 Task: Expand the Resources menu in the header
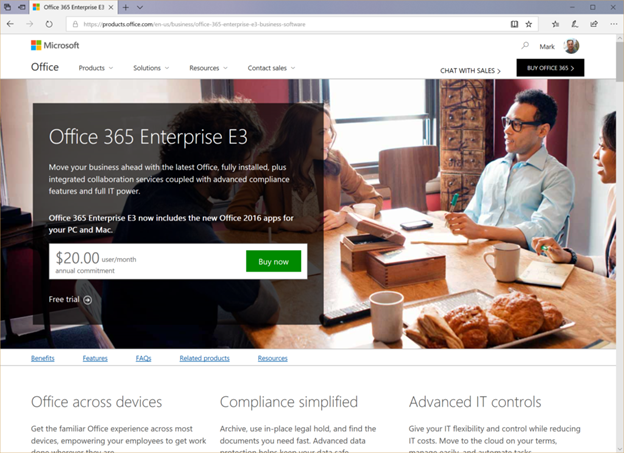click(x=208, y=68)
